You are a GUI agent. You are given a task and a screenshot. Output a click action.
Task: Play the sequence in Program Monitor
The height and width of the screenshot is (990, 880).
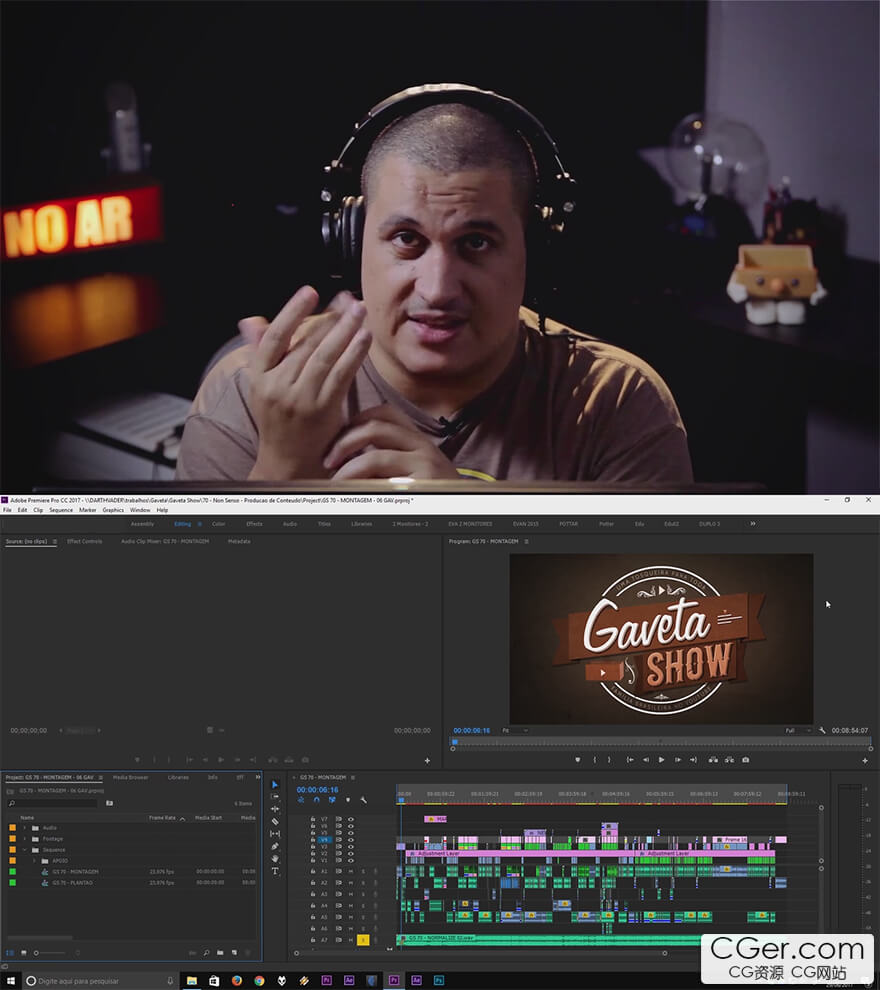pos(661,760)
